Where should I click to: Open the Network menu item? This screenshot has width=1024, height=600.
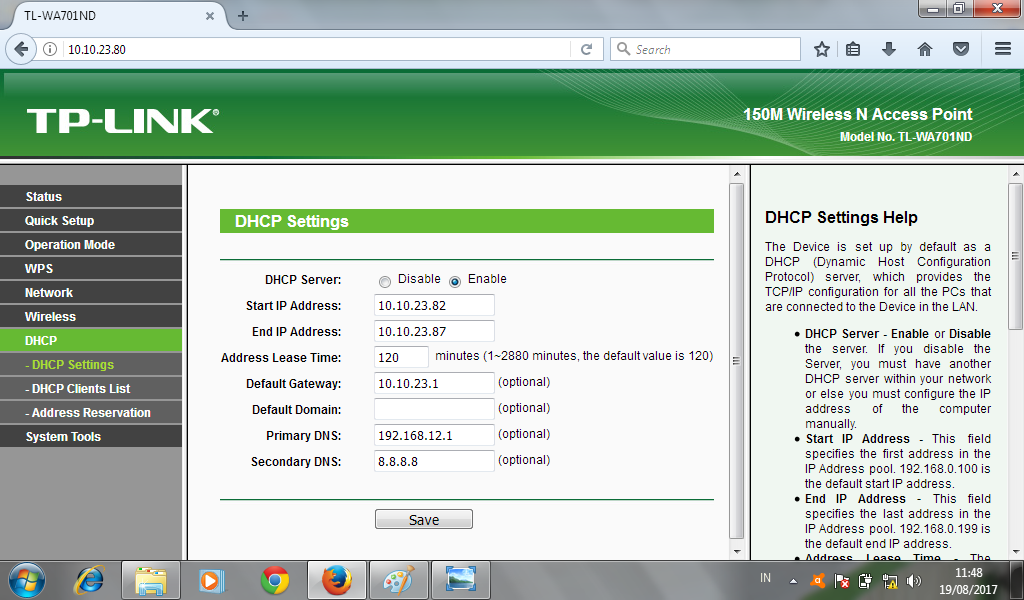91,292
